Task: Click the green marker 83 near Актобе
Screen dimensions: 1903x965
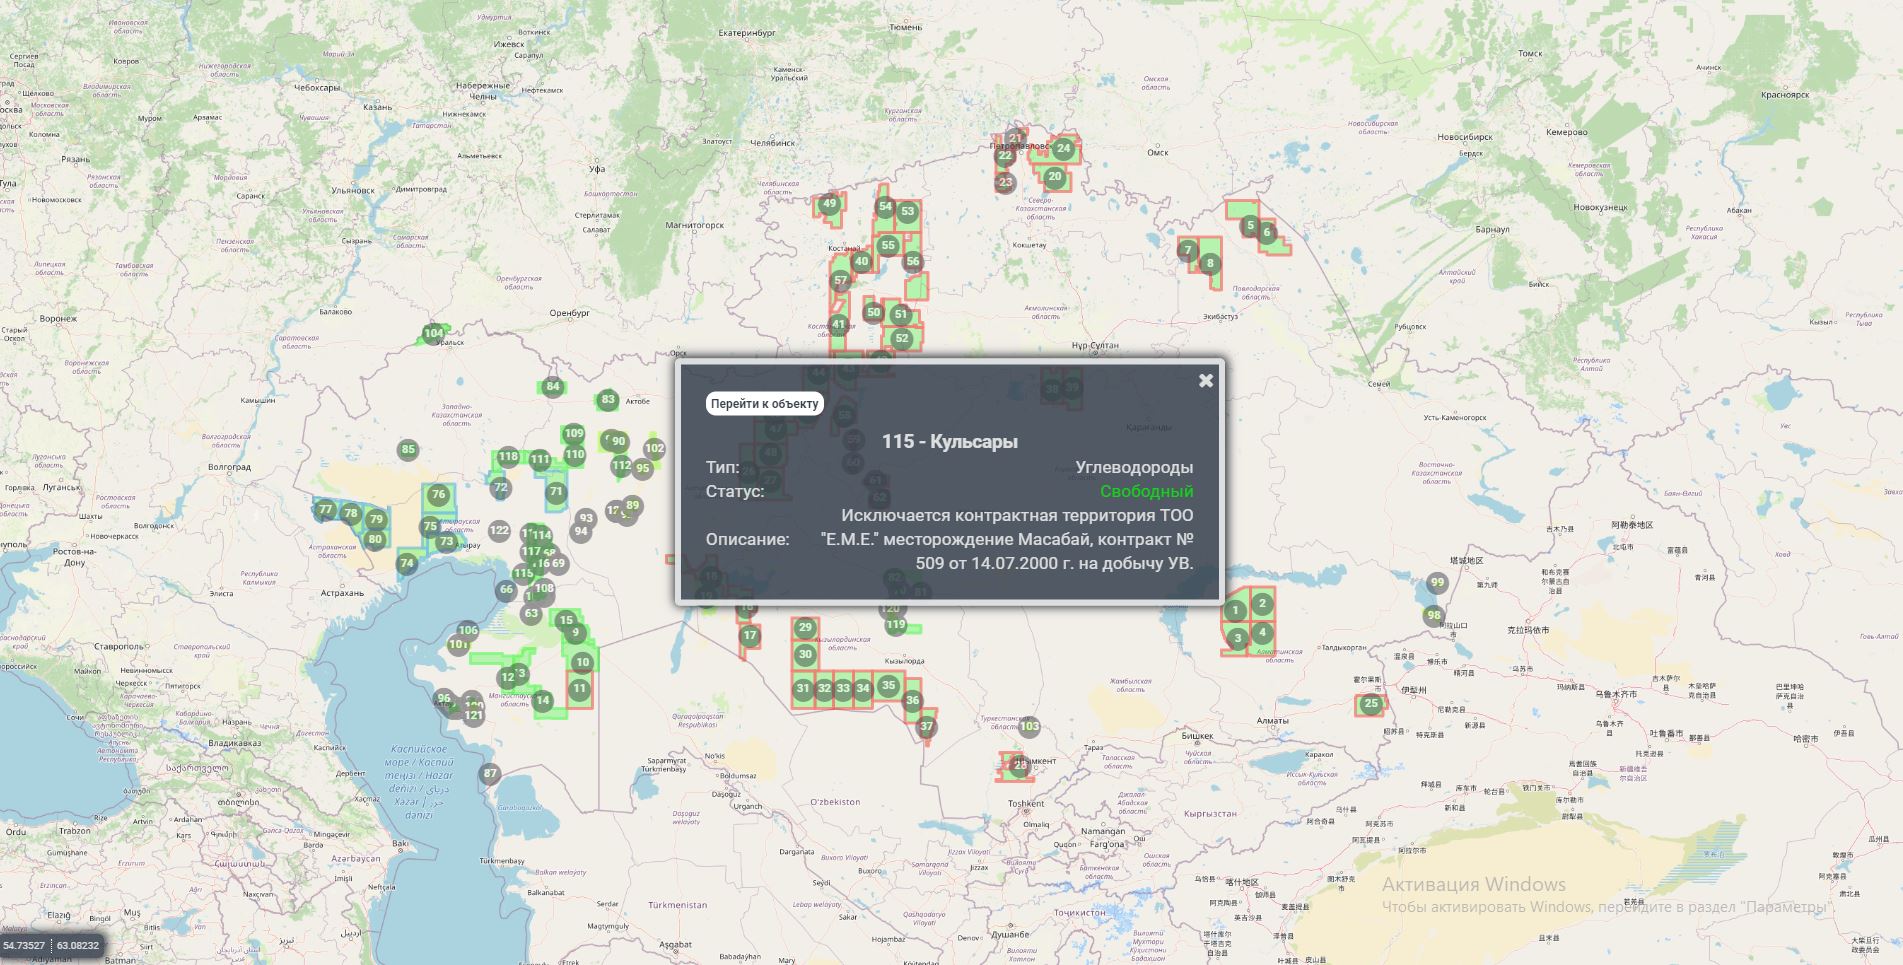Action: click(x=608, y=400)
